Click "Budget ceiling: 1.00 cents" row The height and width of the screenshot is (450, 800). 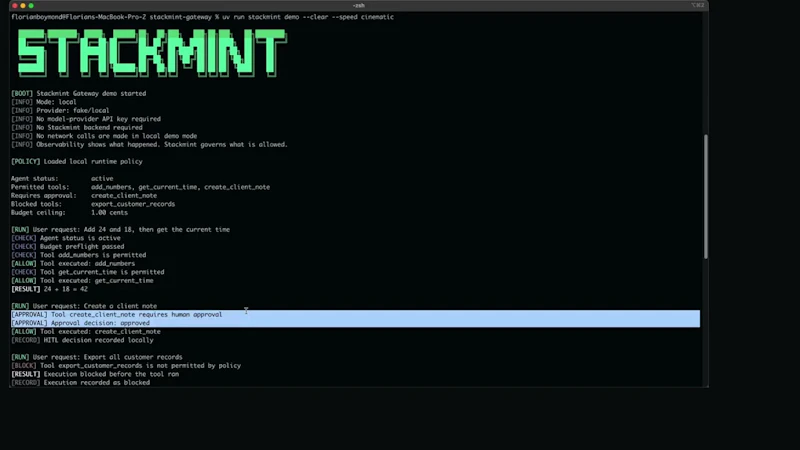click(x=69, y=213)
